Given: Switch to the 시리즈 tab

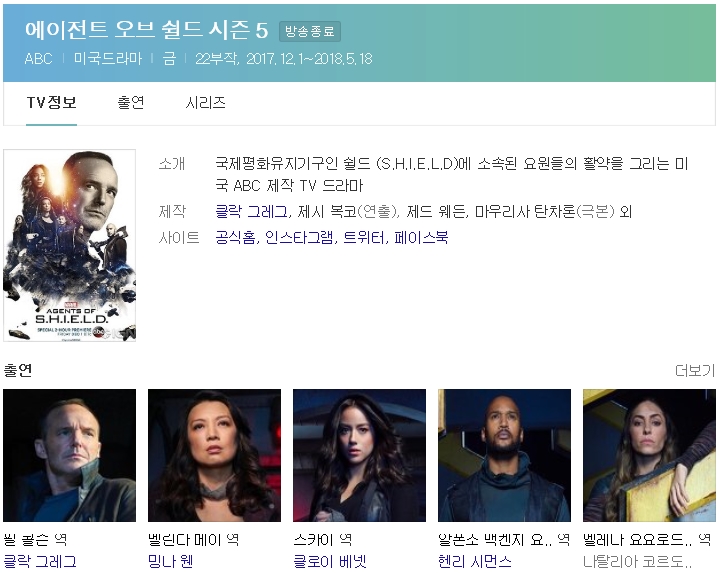Looking at the screenshot, I should coord(205,102).
